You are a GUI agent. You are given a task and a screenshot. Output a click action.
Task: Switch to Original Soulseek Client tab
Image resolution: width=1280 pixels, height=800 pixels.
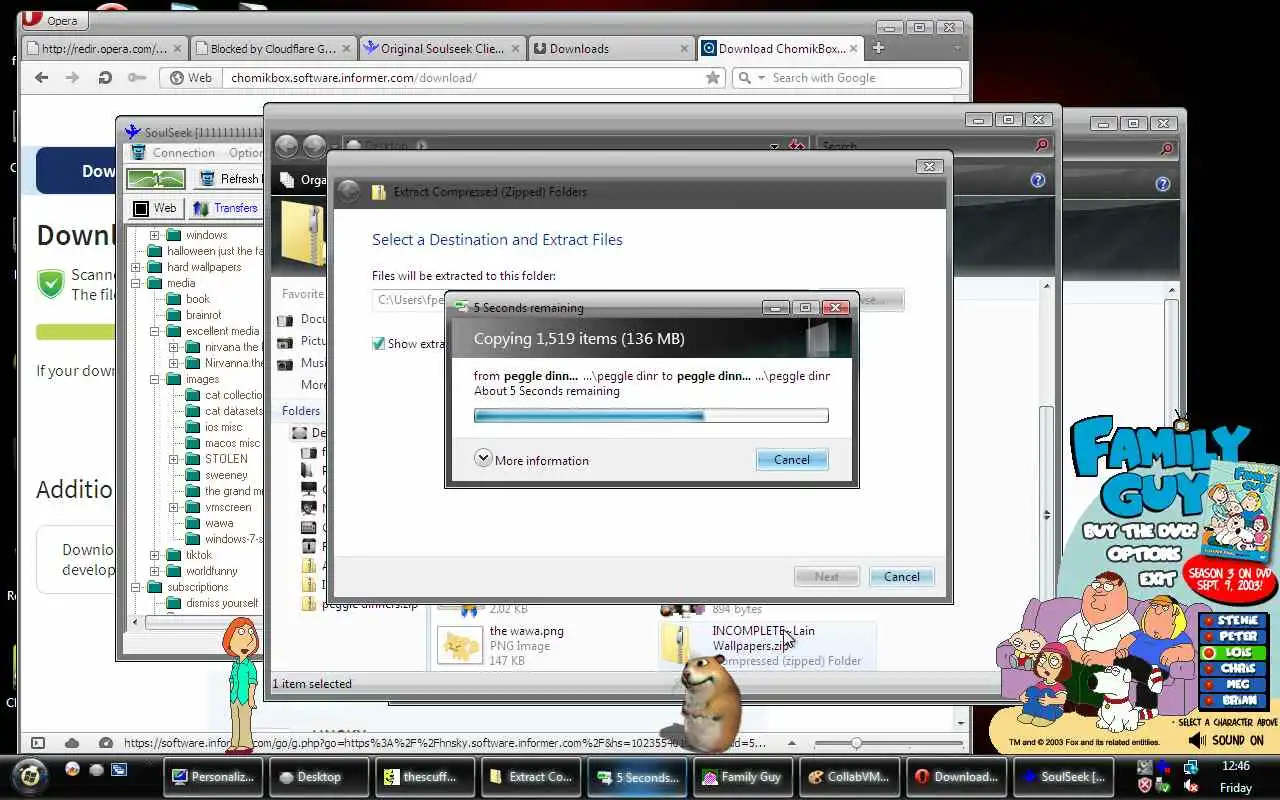point(441,48)
